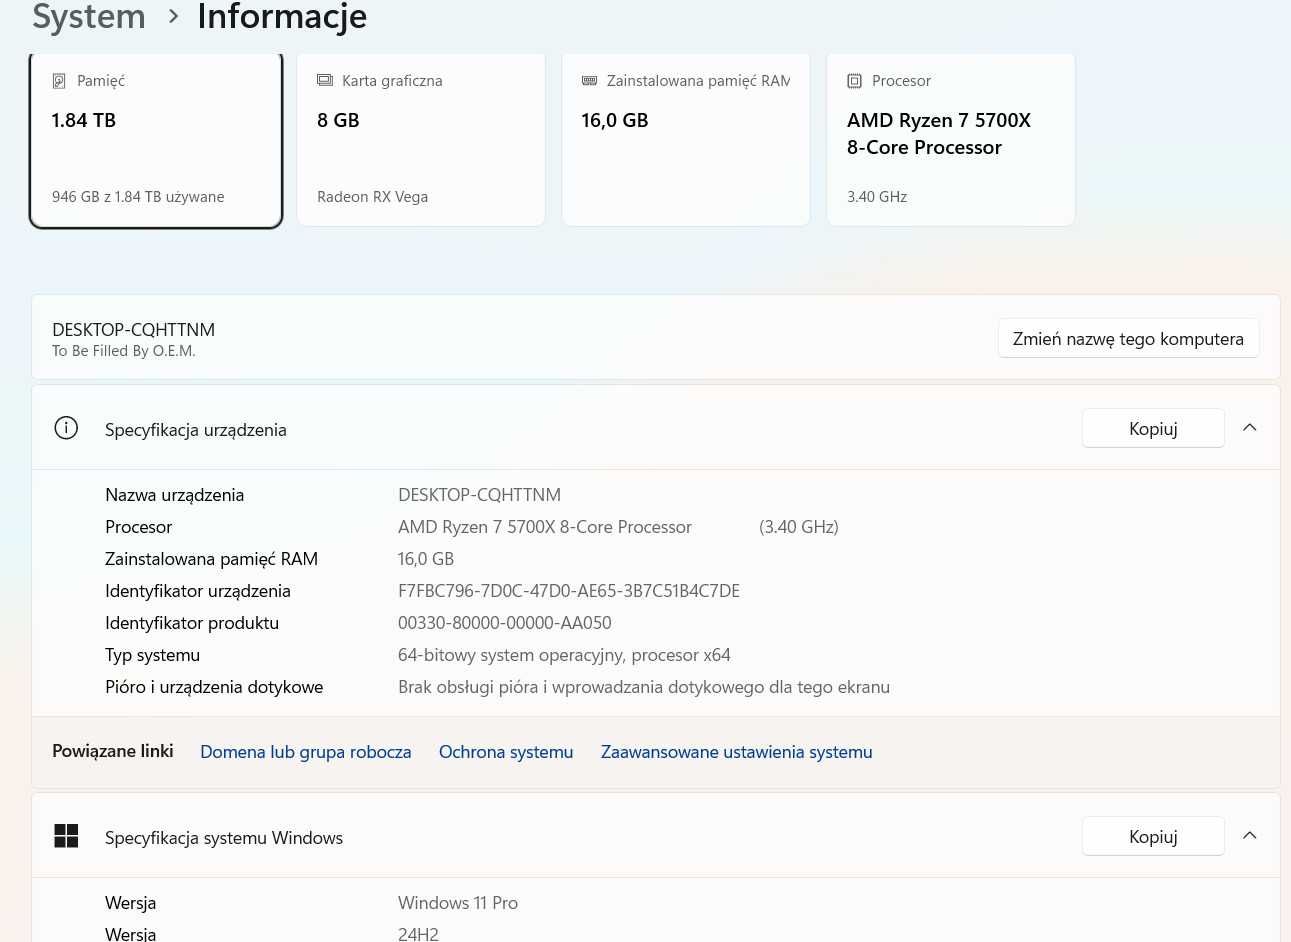Viewport: 1291px width, 942px height.
Task: Click the Identyfikator urządzenia label
Action: (198, 591)
